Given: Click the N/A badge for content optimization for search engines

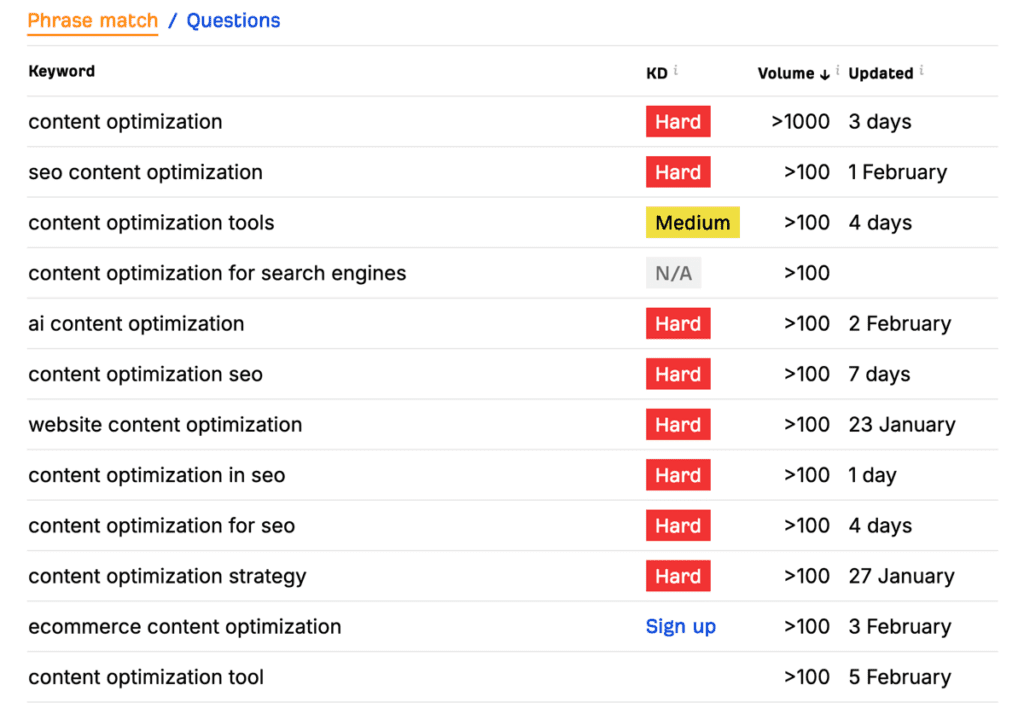Looking at the screenshot, I should (x=673, y=272).
